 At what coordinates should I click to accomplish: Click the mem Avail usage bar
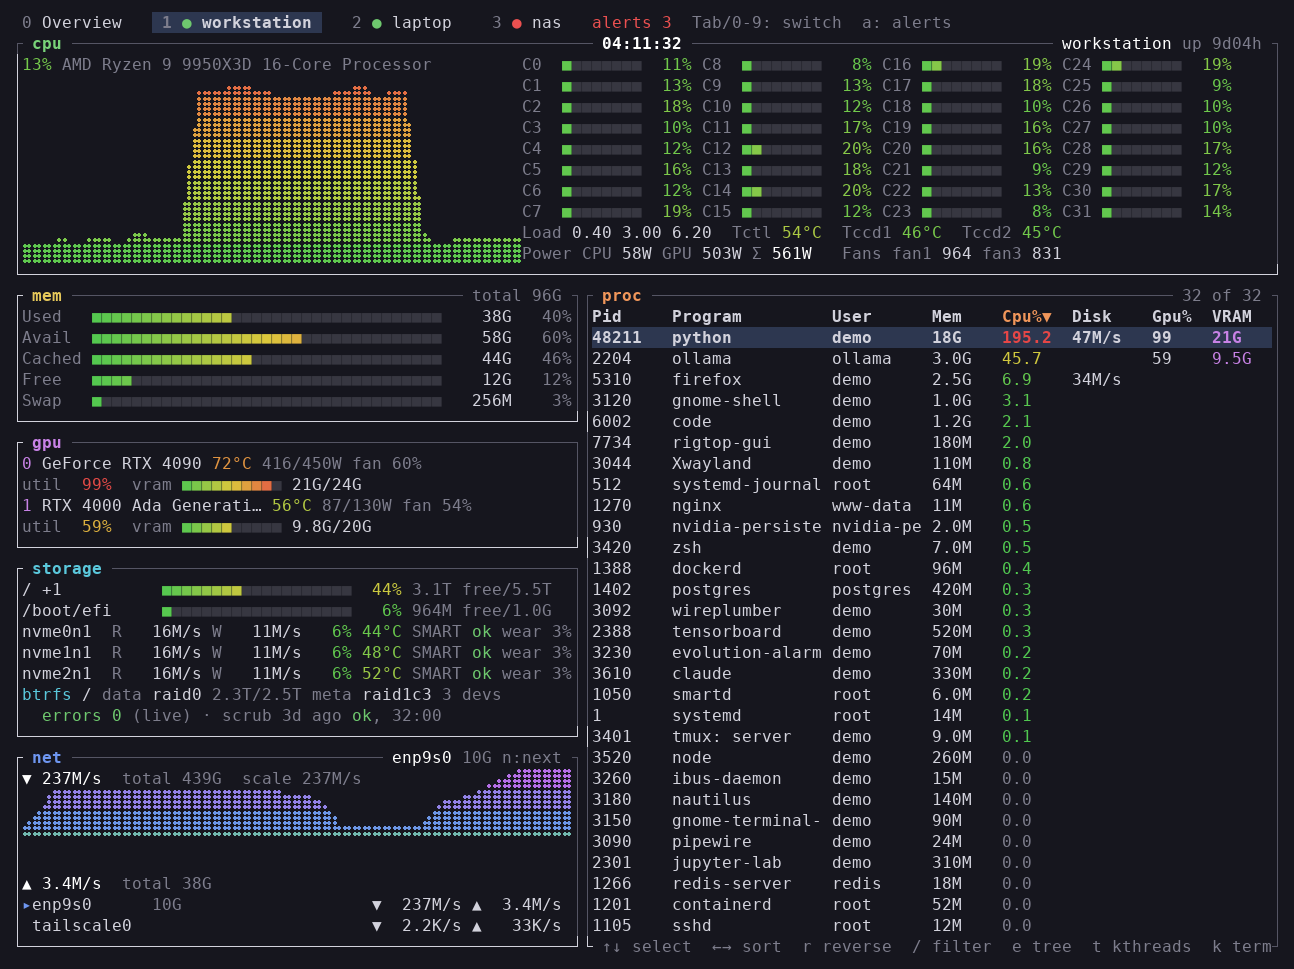[x=267, y=338]
